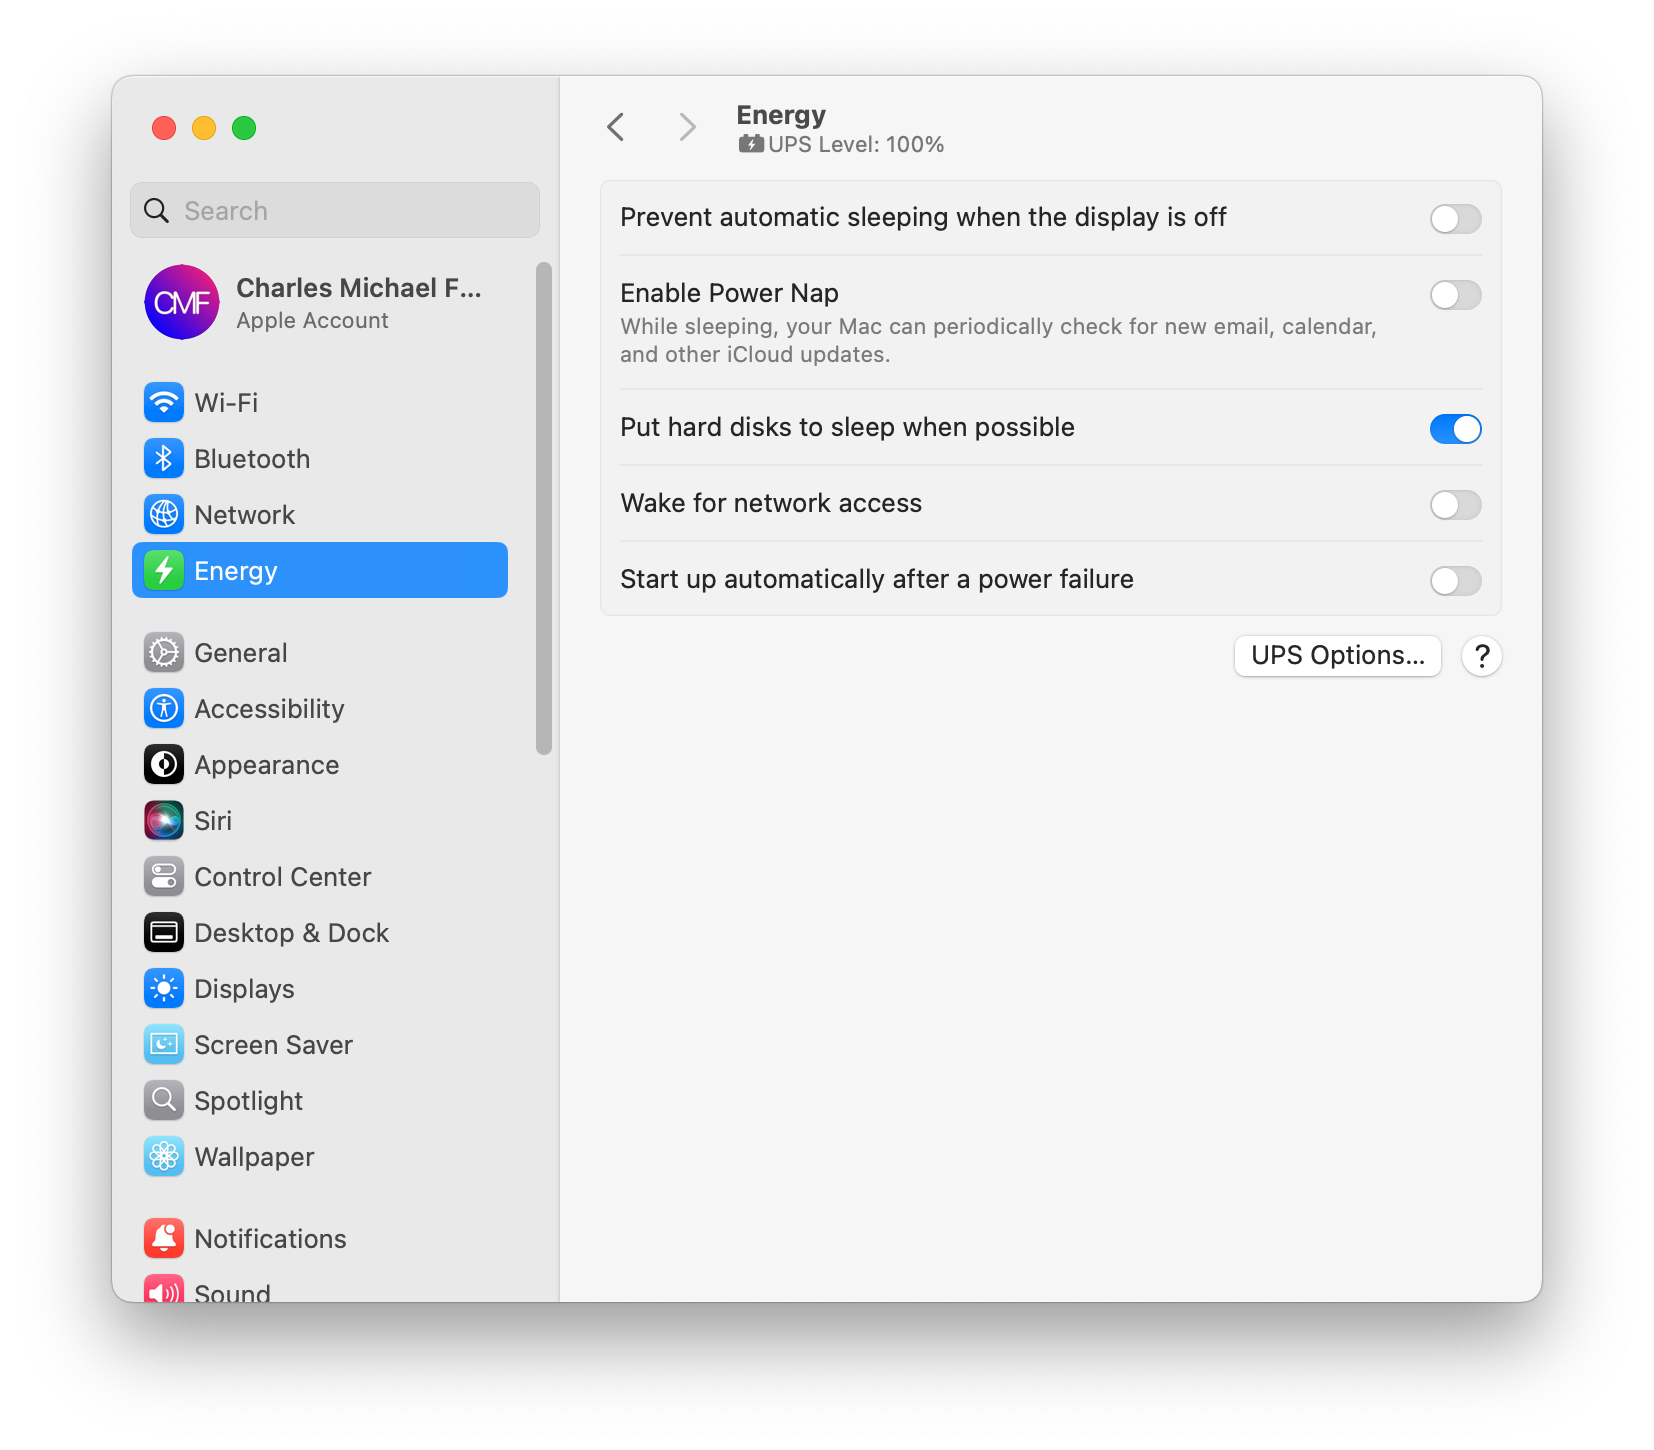Click the Displays sun icon
The image size is (1654, 1450).
tap(164, 989)
